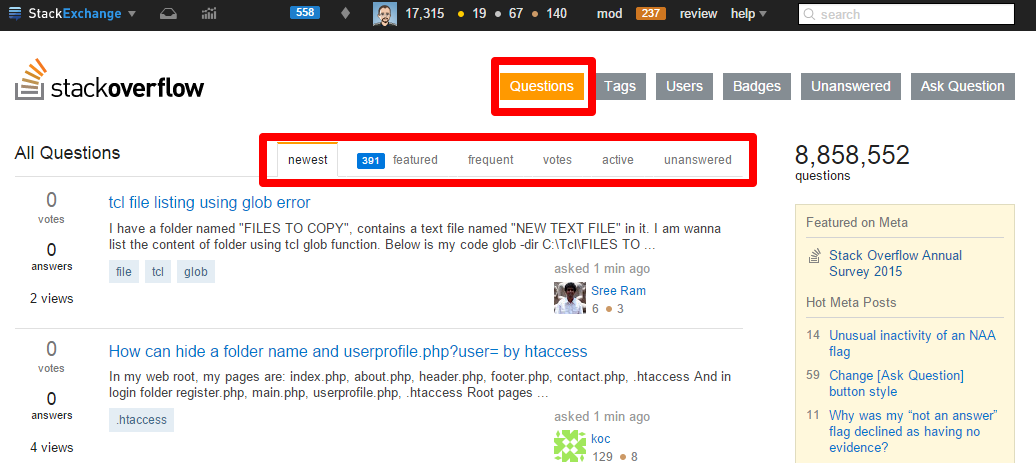Open the review link
The image size is (1036, 463).
pyautogui.click(x=698, y=13)
